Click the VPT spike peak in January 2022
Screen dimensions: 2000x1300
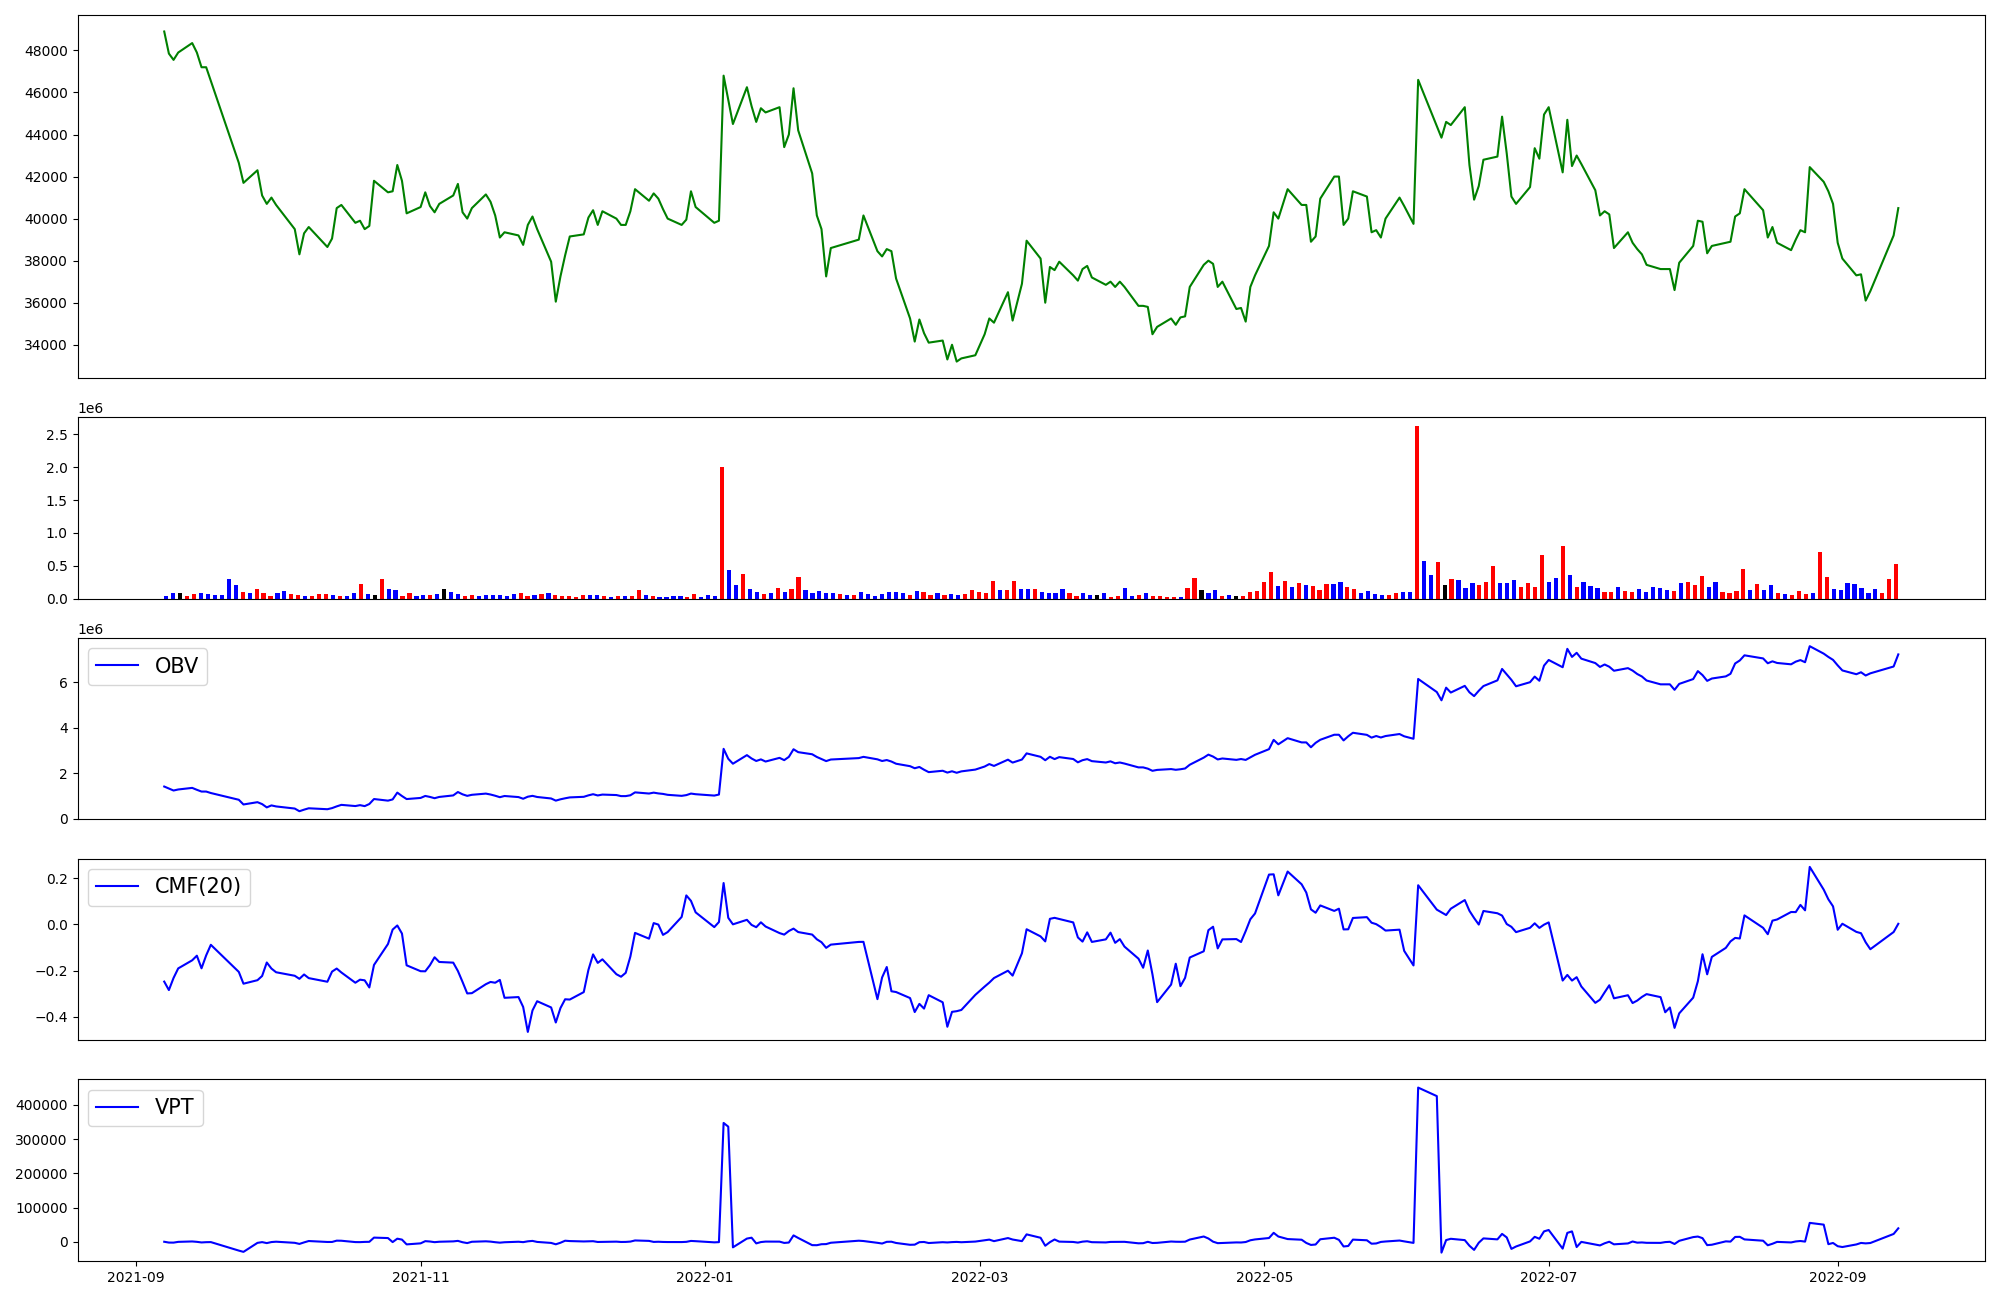[x=723, y=1123]
